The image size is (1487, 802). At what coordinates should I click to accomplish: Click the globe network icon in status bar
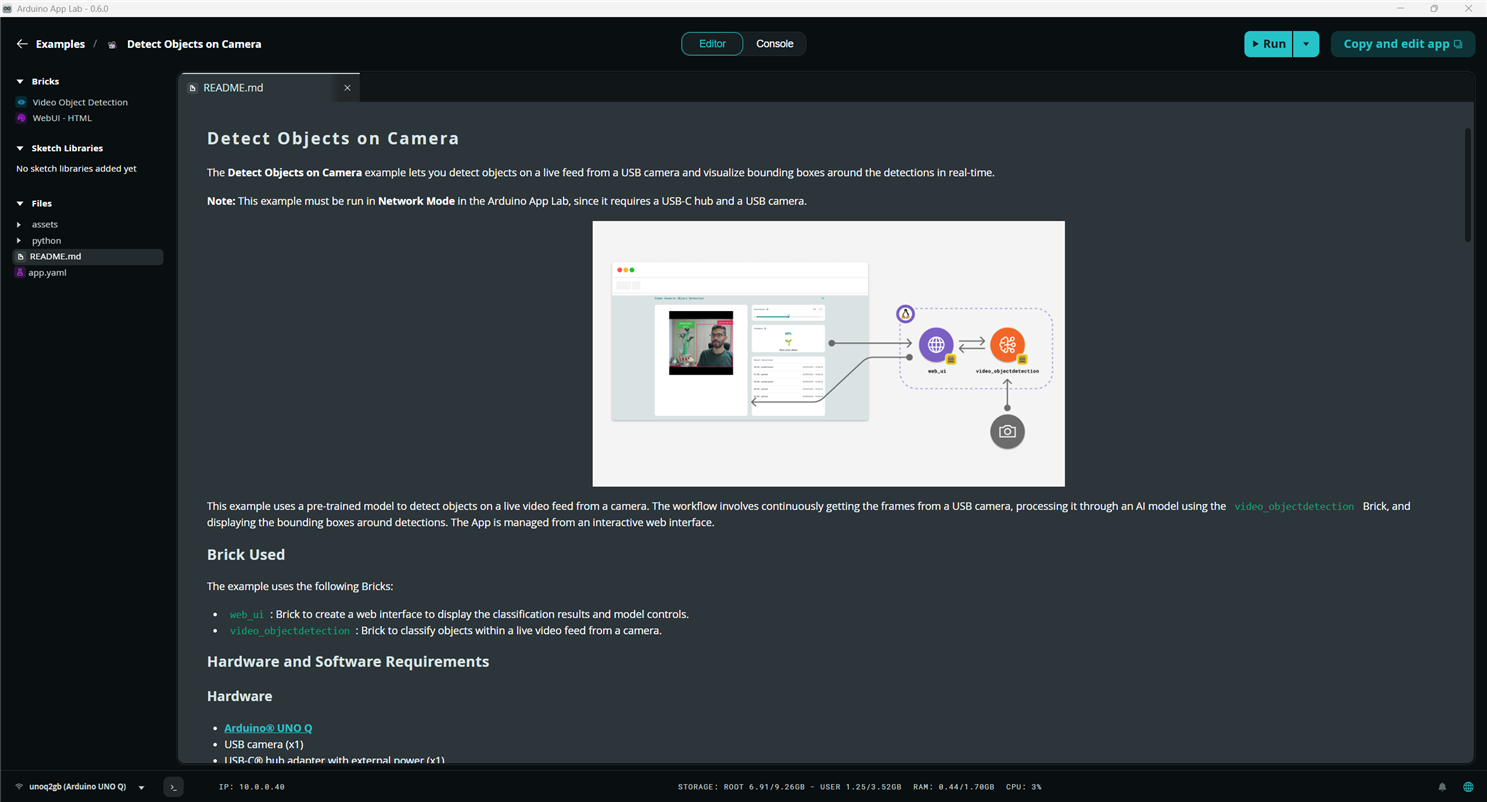tap(1468, 787)
